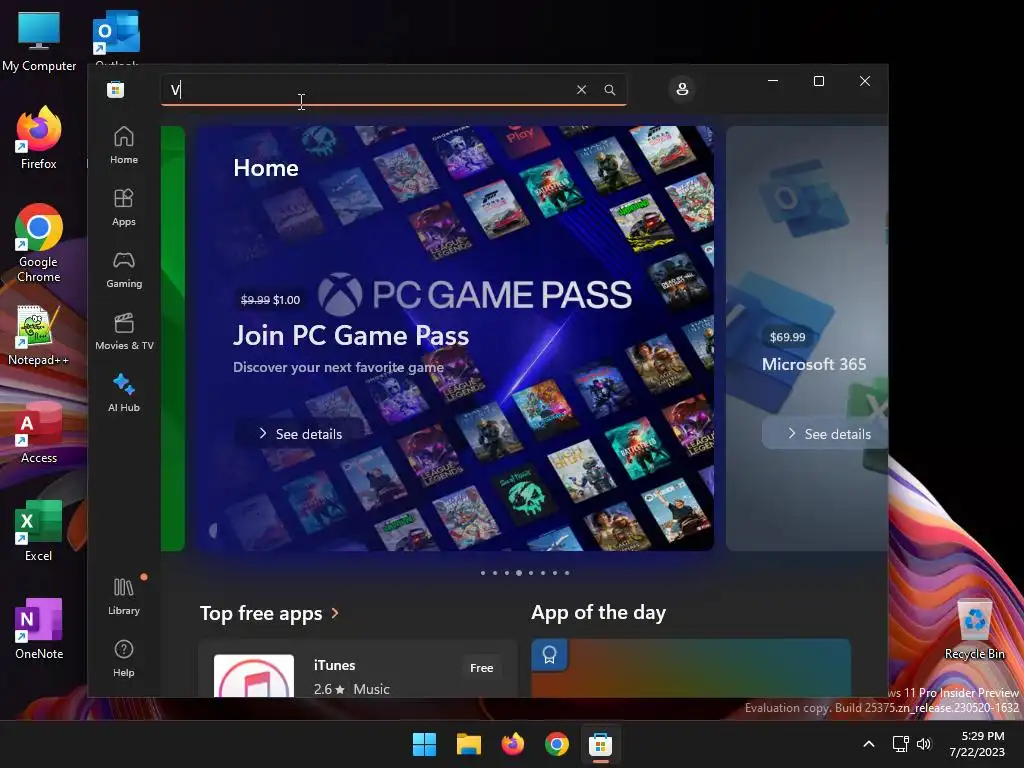
Task: Show hidden system tray icons
Action: coord(869,744)
